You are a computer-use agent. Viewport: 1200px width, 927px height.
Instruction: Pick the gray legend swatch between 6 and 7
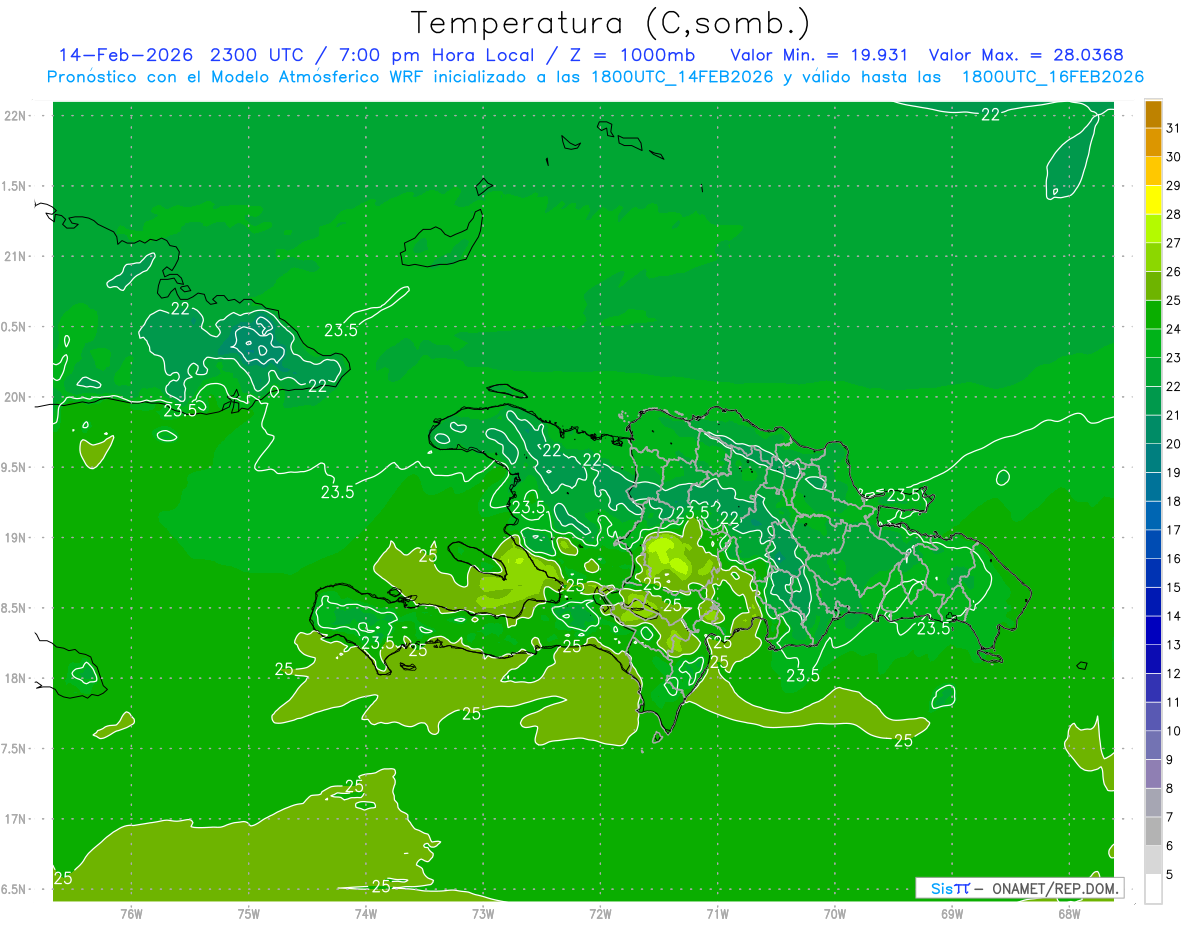point(1153,832)
